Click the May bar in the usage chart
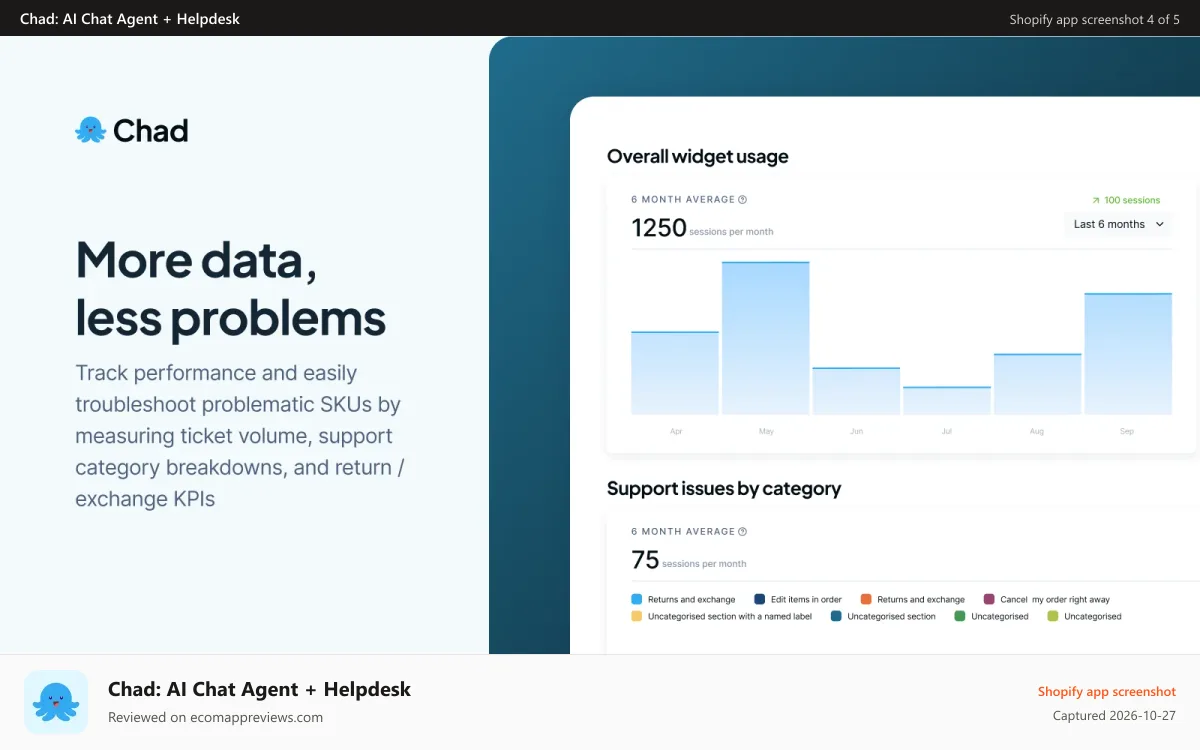This screenshot has height=750, width=1200. [766, 338]
